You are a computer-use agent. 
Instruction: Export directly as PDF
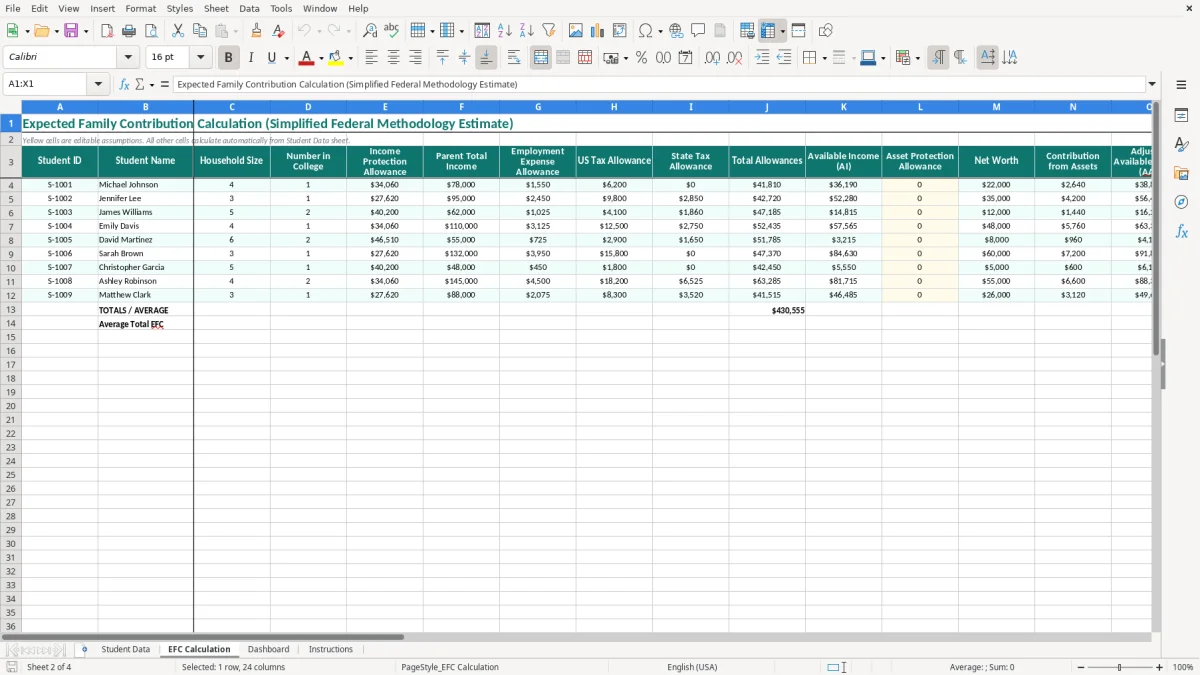tap(107, 31)
